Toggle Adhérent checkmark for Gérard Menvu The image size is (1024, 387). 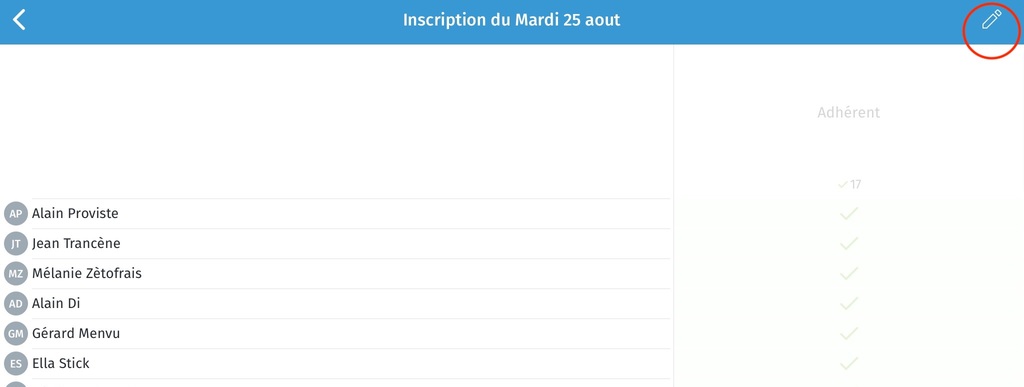[848, 333]
